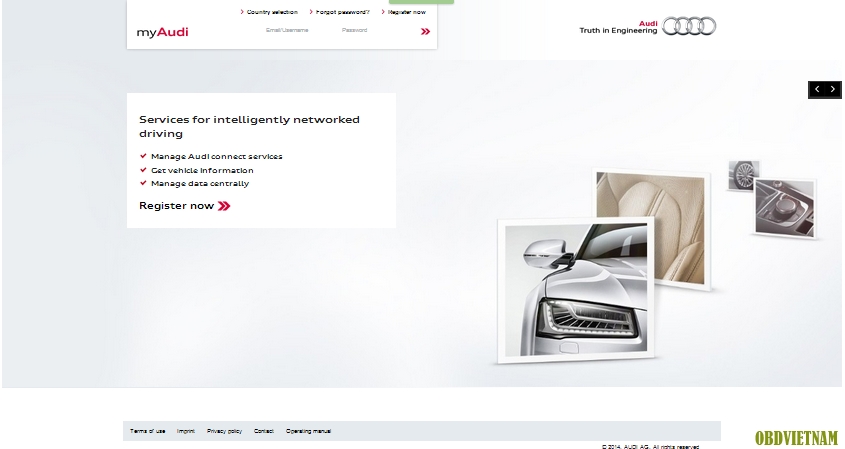Image resolution: width=845 pixels, height=449 pixels.
Task: Open Terms of use in footer
Action: click(148, 431)
